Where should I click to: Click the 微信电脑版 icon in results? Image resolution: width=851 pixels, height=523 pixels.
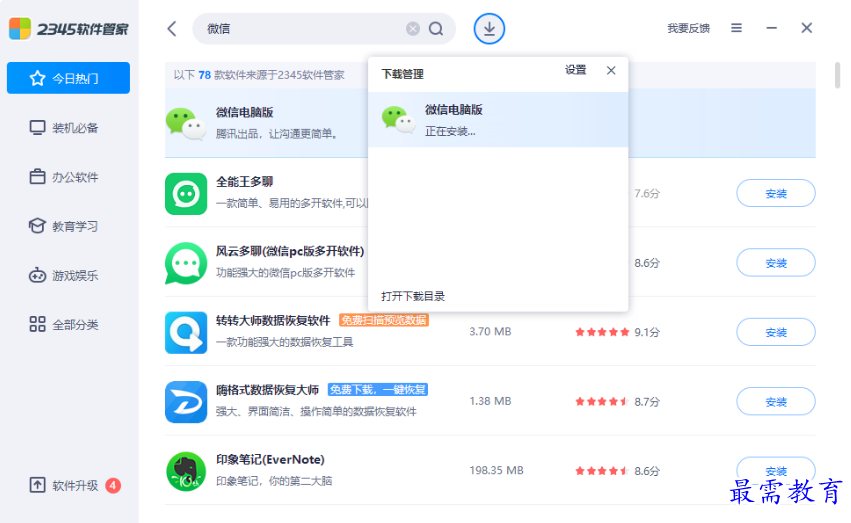point(186,124)
